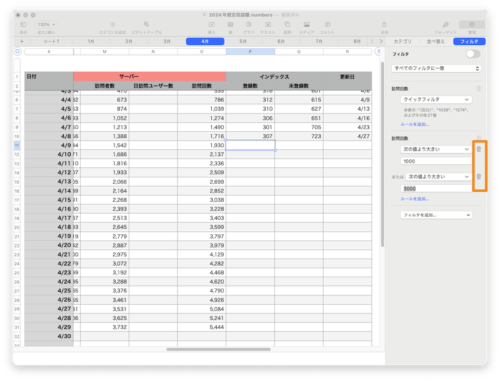
Task: Select the フィルタ inspector tab
Action: (x=469, y=41)
